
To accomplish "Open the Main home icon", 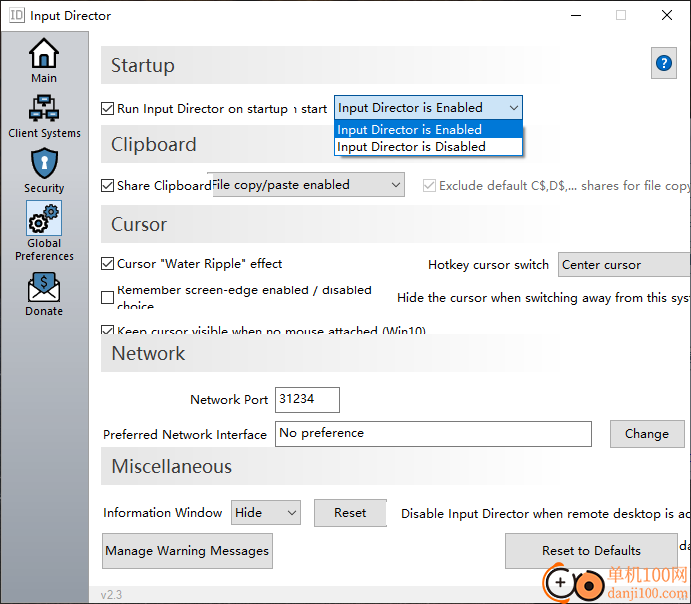I will (x=44, y=54).
